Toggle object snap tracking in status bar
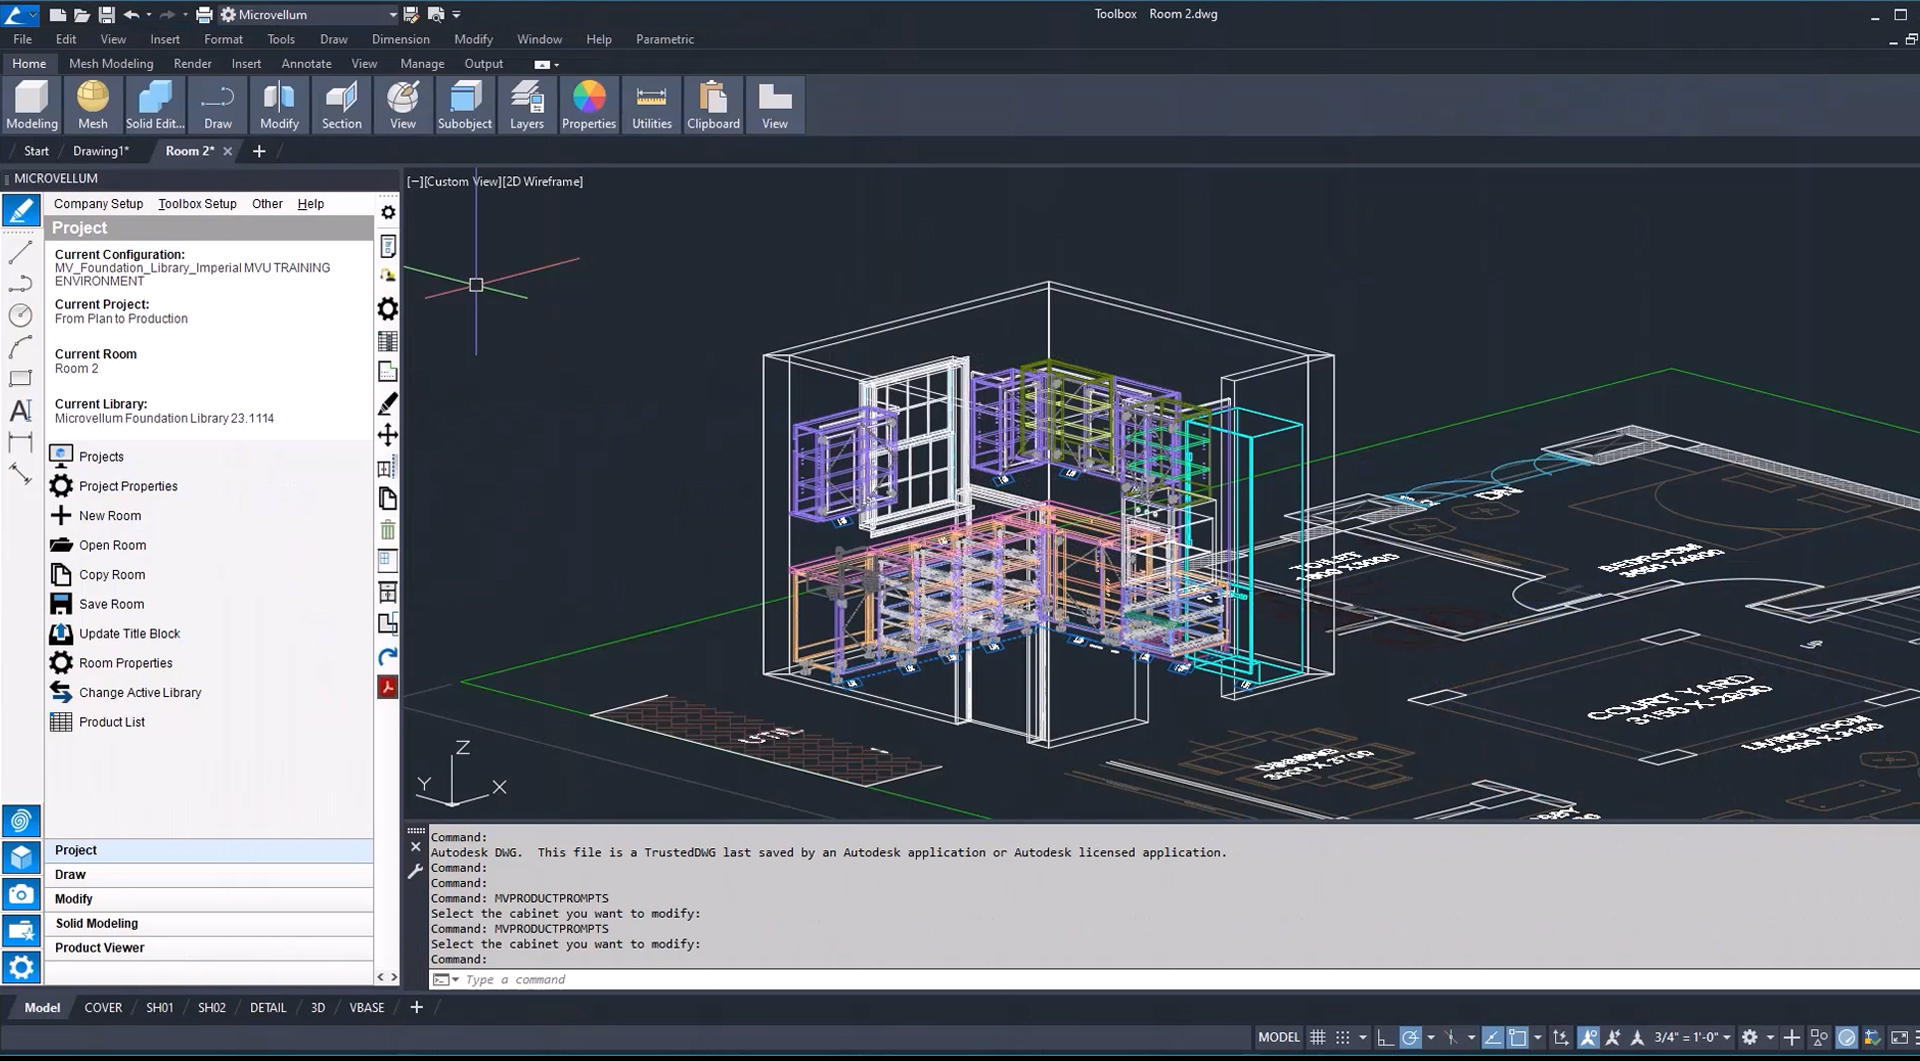 click(x=1492, y=1037)
